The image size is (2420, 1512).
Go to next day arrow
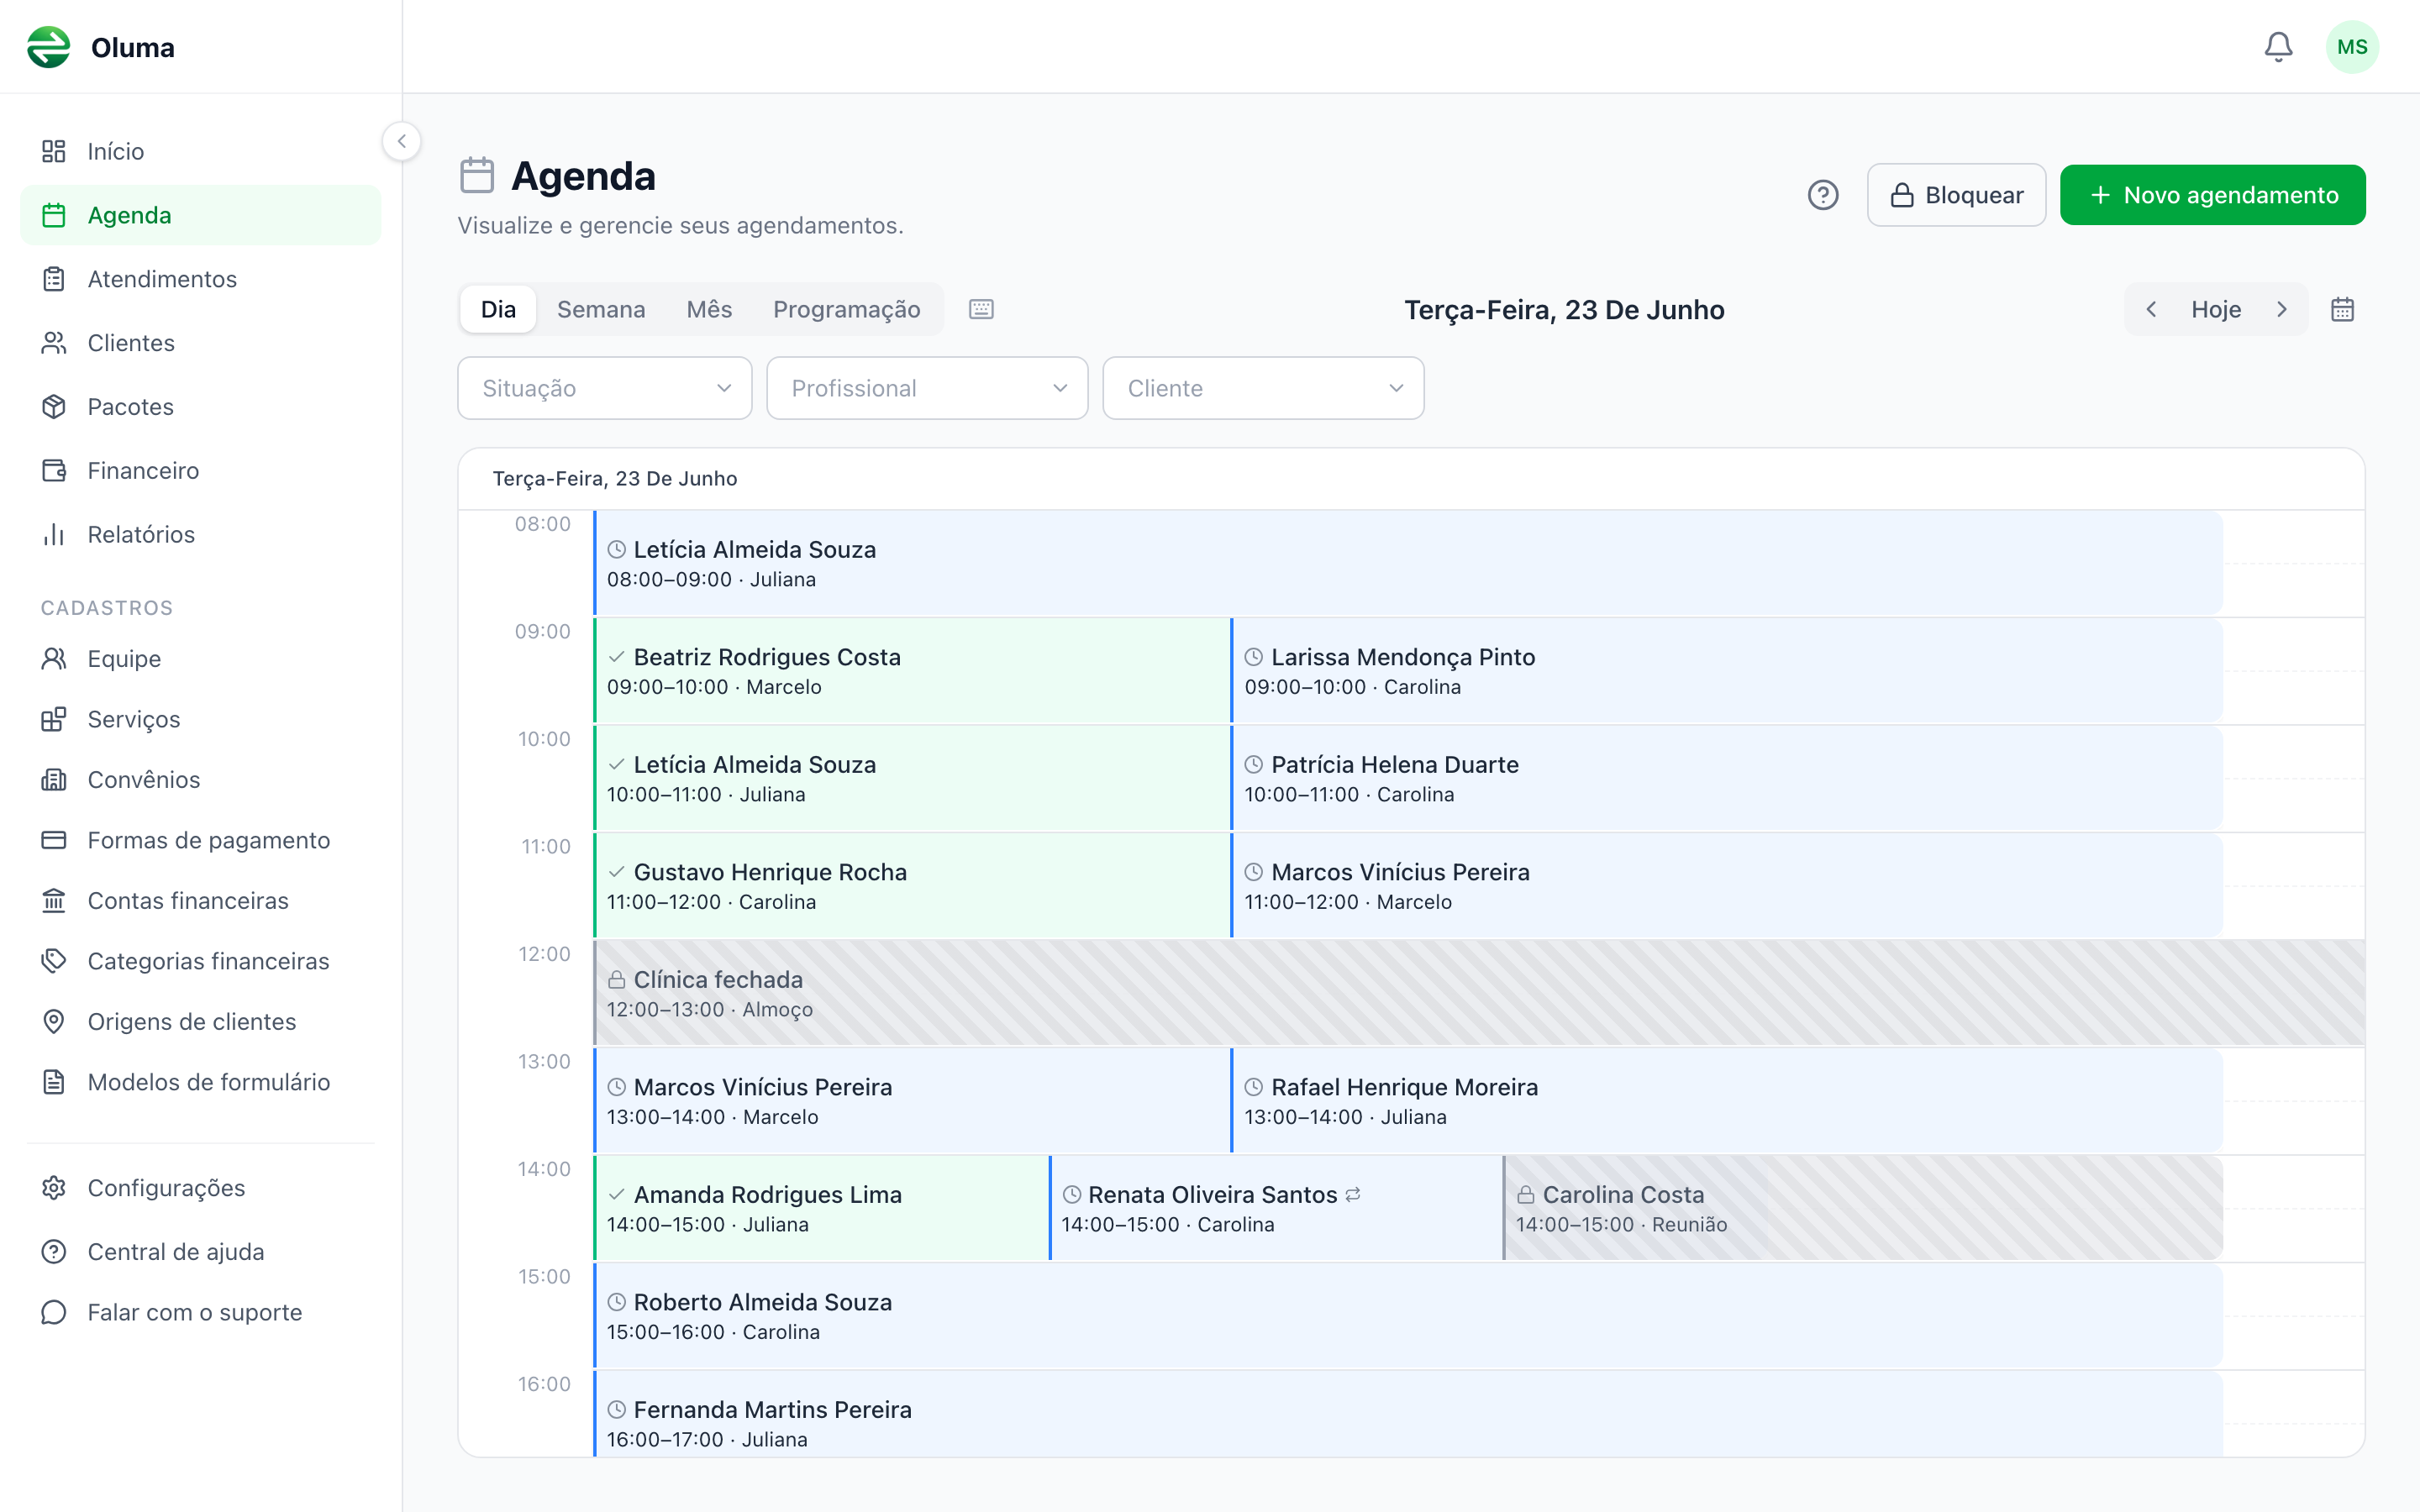(2282, 309)
